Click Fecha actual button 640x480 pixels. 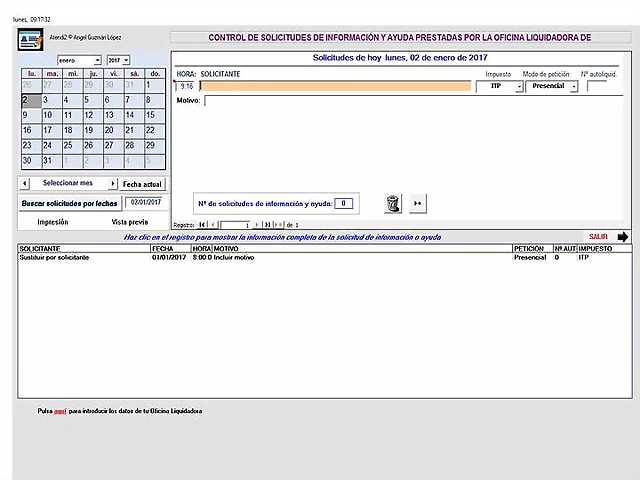click(142, 184)
